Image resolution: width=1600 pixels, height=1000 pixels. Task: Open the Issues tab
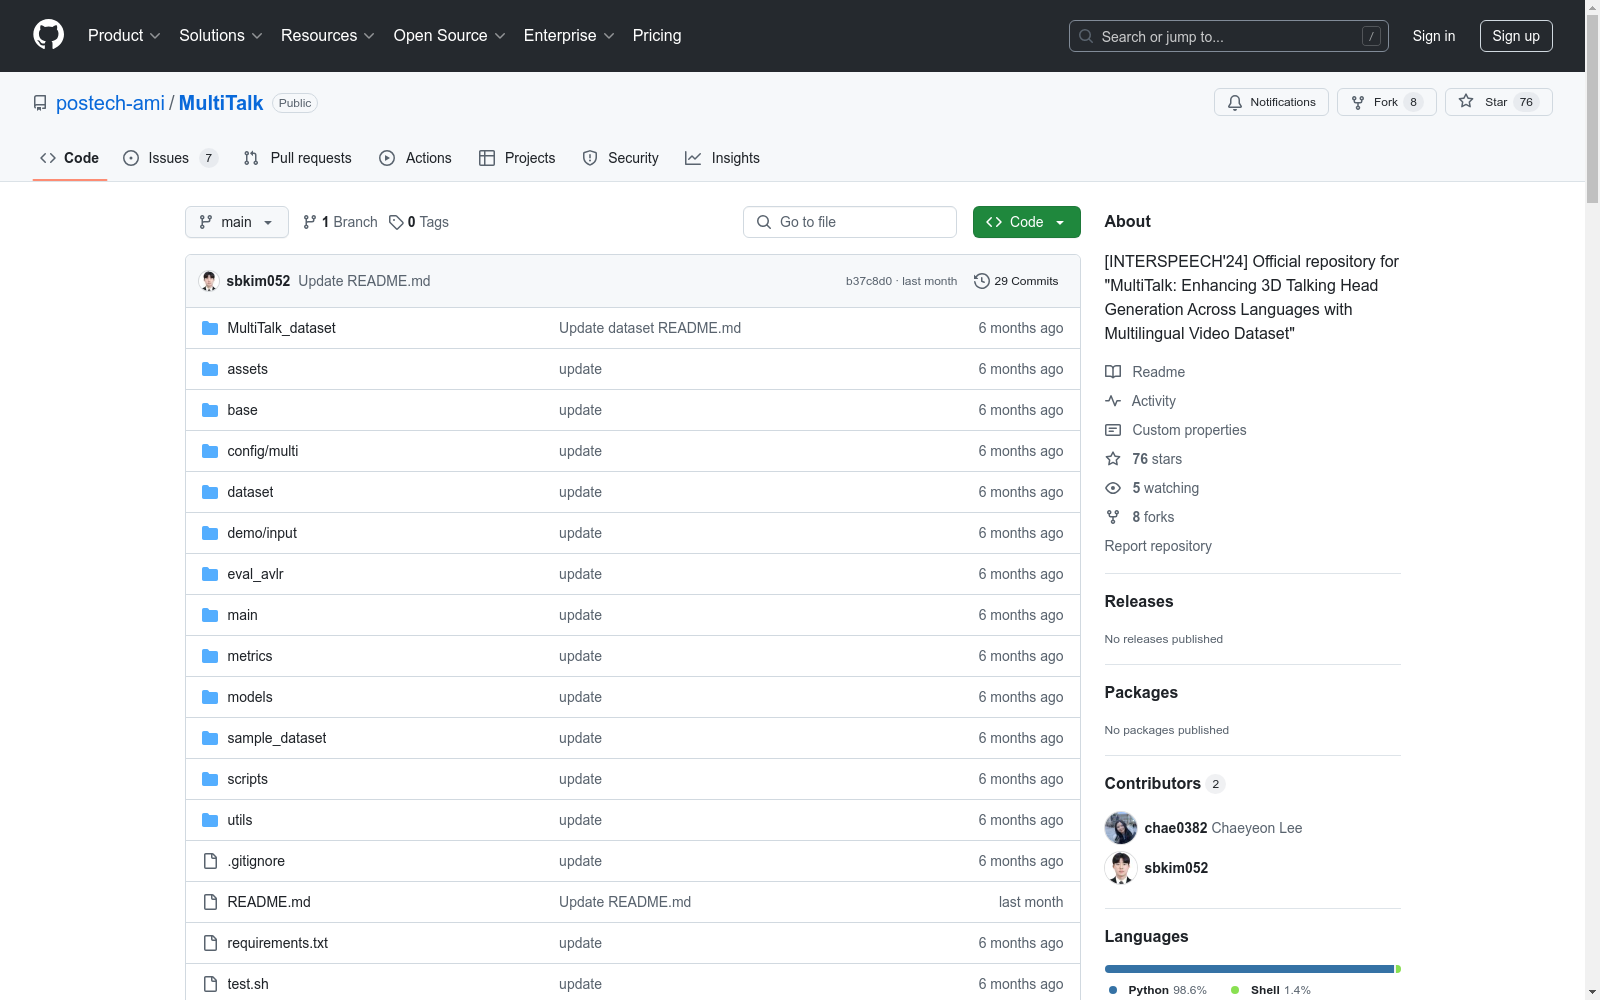click(170, 158)
